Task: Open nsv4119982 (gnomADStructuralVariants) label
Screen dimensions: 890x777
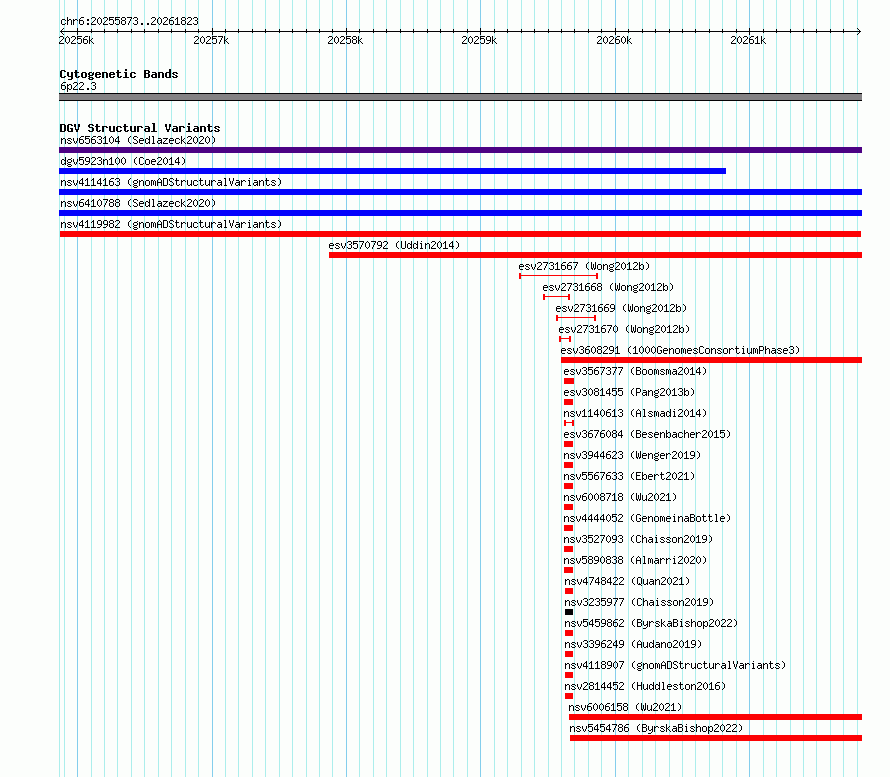Action: [x=171, y=224]
